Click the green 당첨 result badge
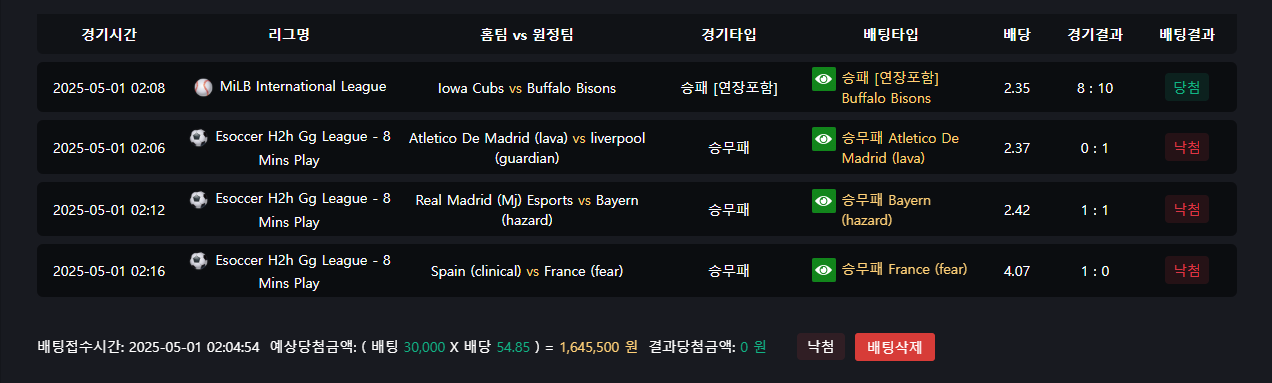1272x383 pixels. coord(1187,87)
